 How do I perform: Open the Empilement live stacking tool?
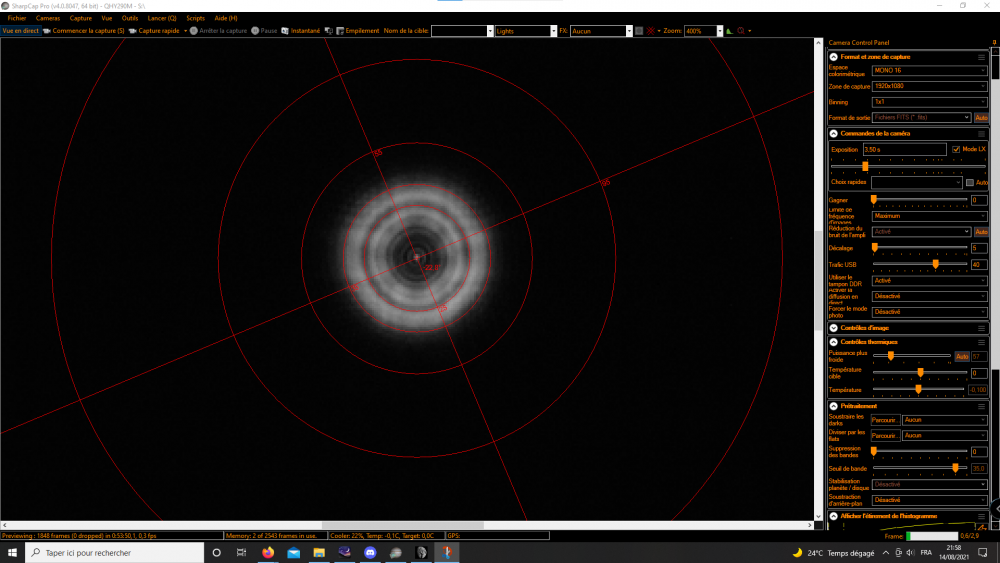click(339, 31)
